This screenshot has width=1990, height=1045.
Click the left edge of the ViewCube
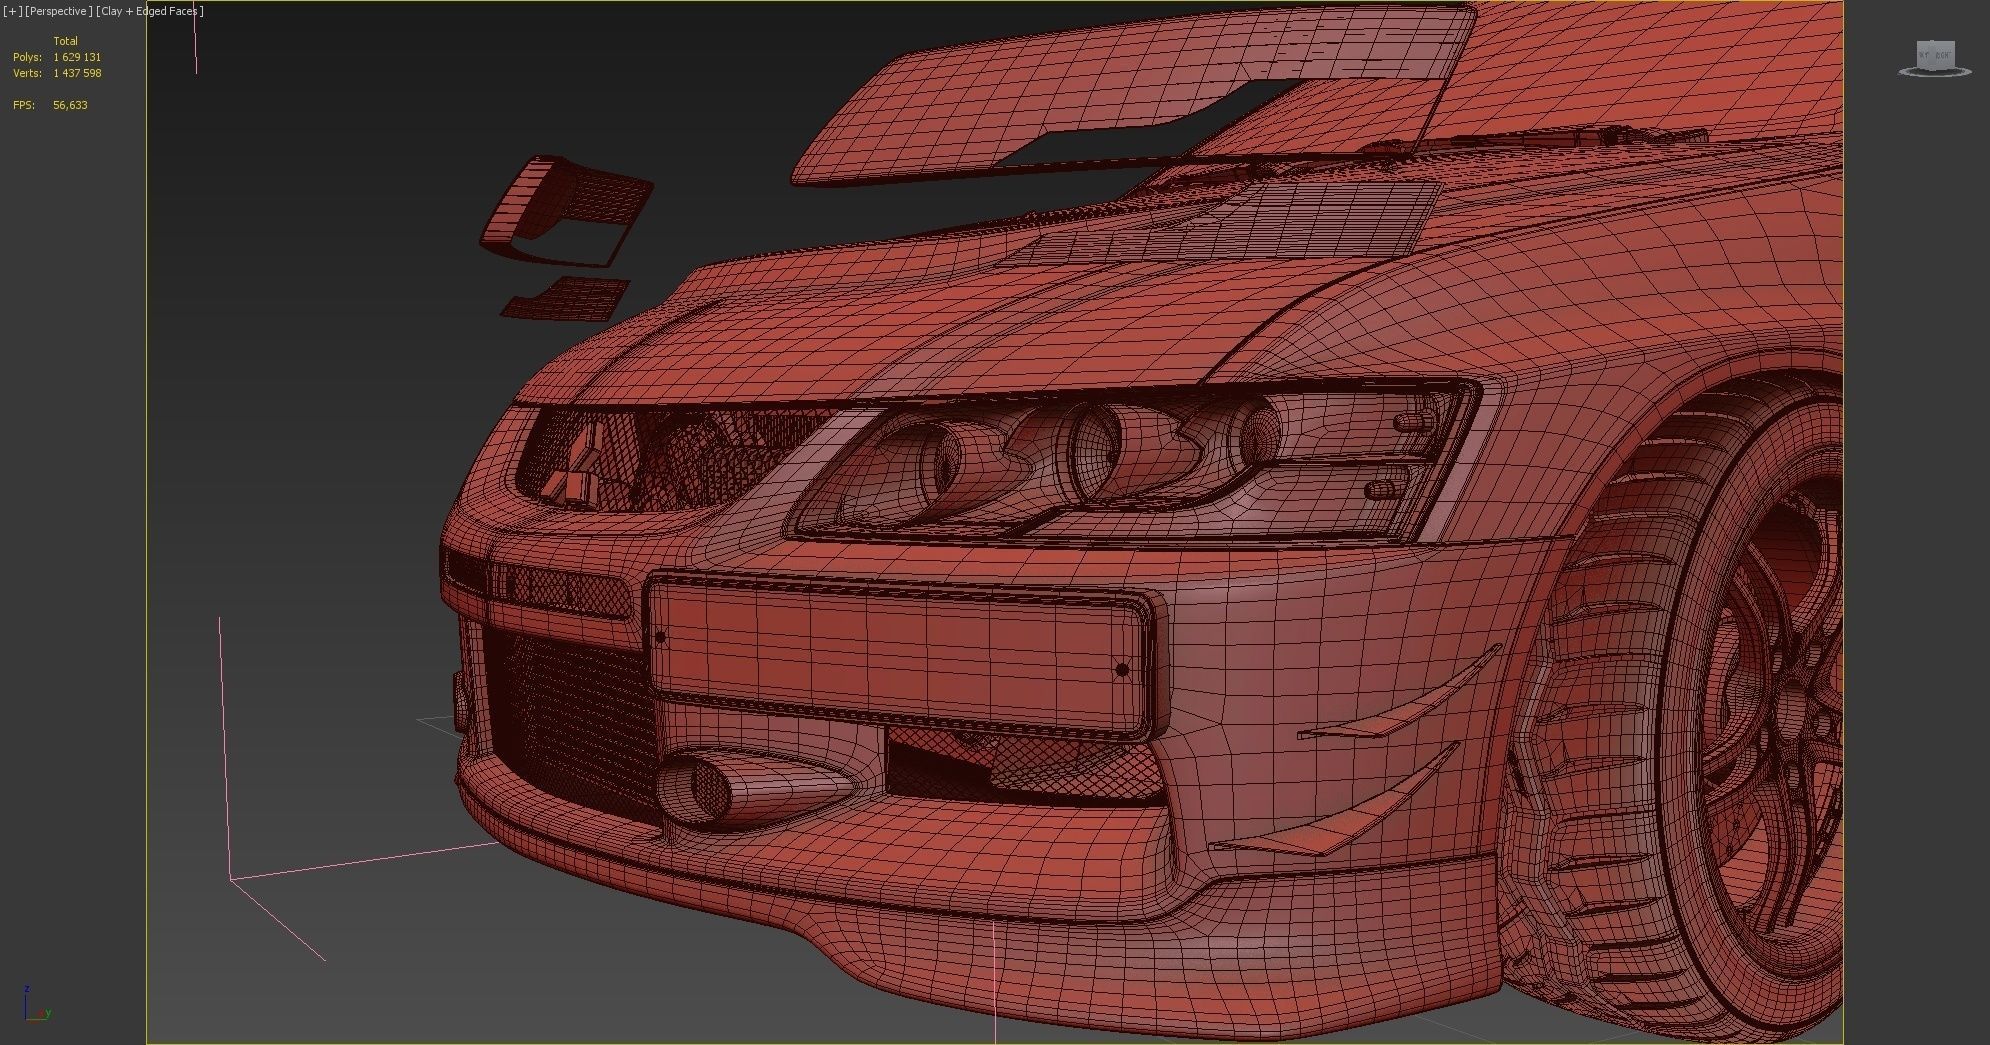click(1917, 55)
